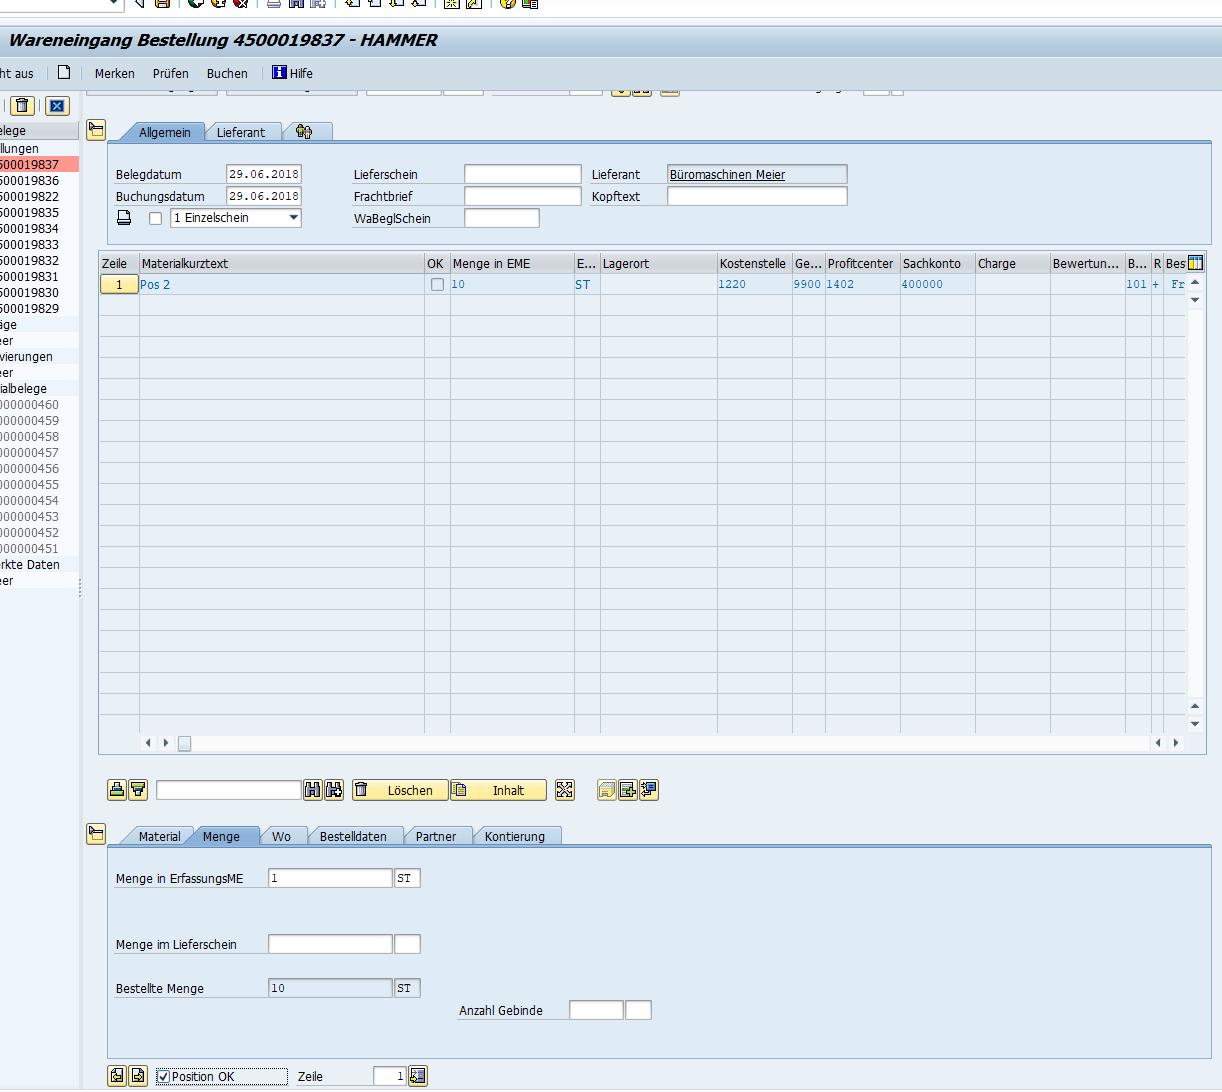Go to next item arrow icon
Image resolution: width=1222 pixels, height=1092 pixels.
[138, 1076]
